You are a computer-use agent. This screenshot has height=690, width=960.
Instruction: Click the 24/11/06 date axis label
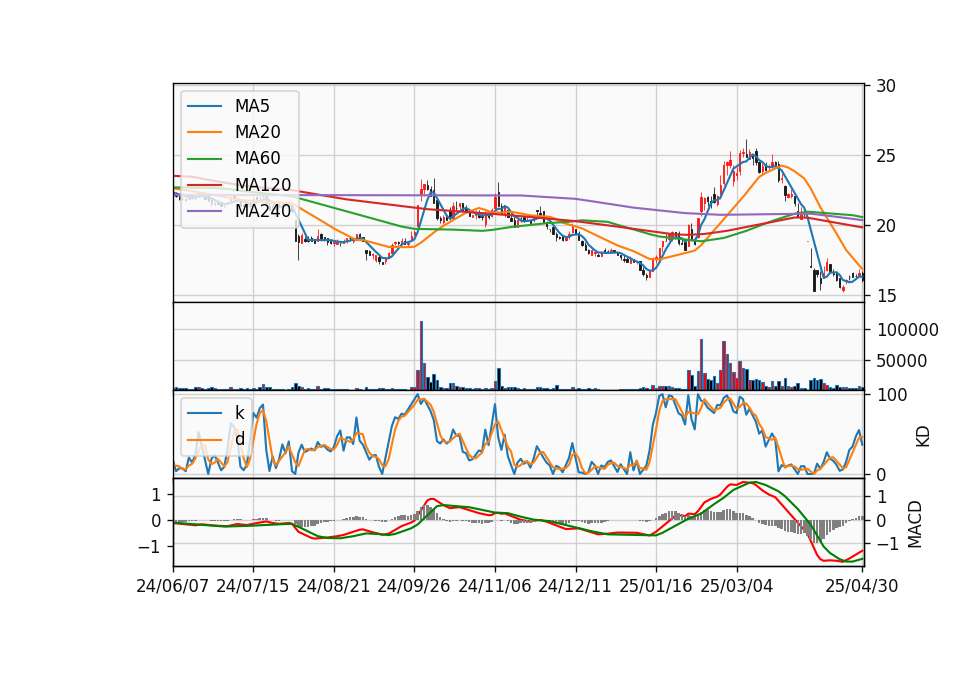495,586
